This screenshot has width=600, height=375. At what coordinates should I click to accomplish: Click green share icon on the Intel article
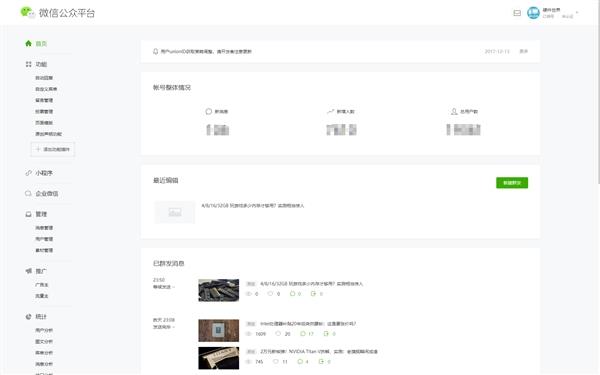(326, 334)
